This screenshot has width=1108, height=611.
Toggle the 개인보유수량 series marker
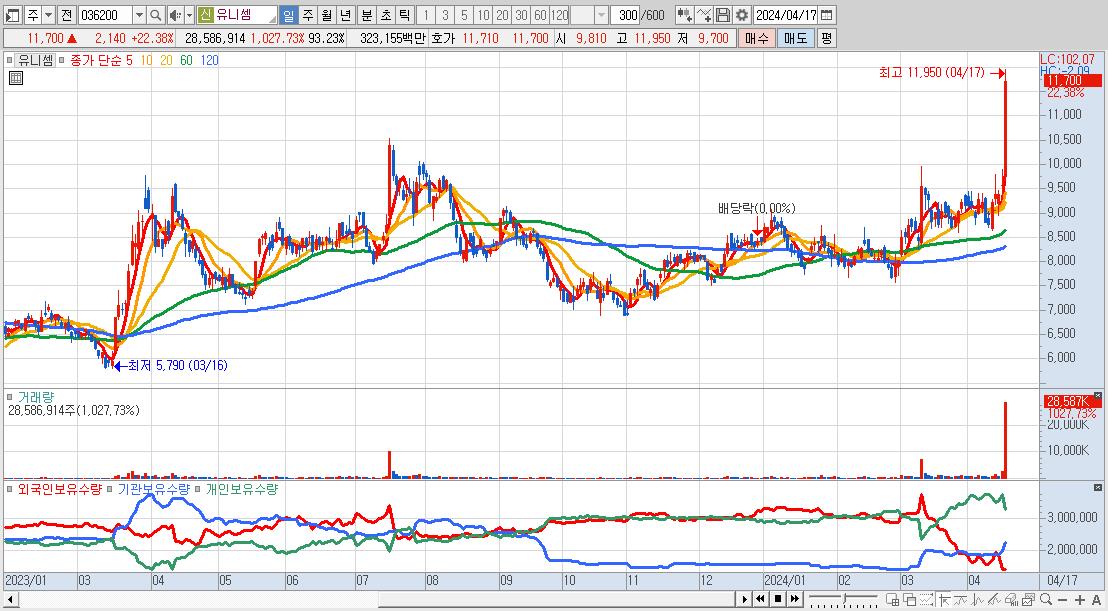point(198,490)
